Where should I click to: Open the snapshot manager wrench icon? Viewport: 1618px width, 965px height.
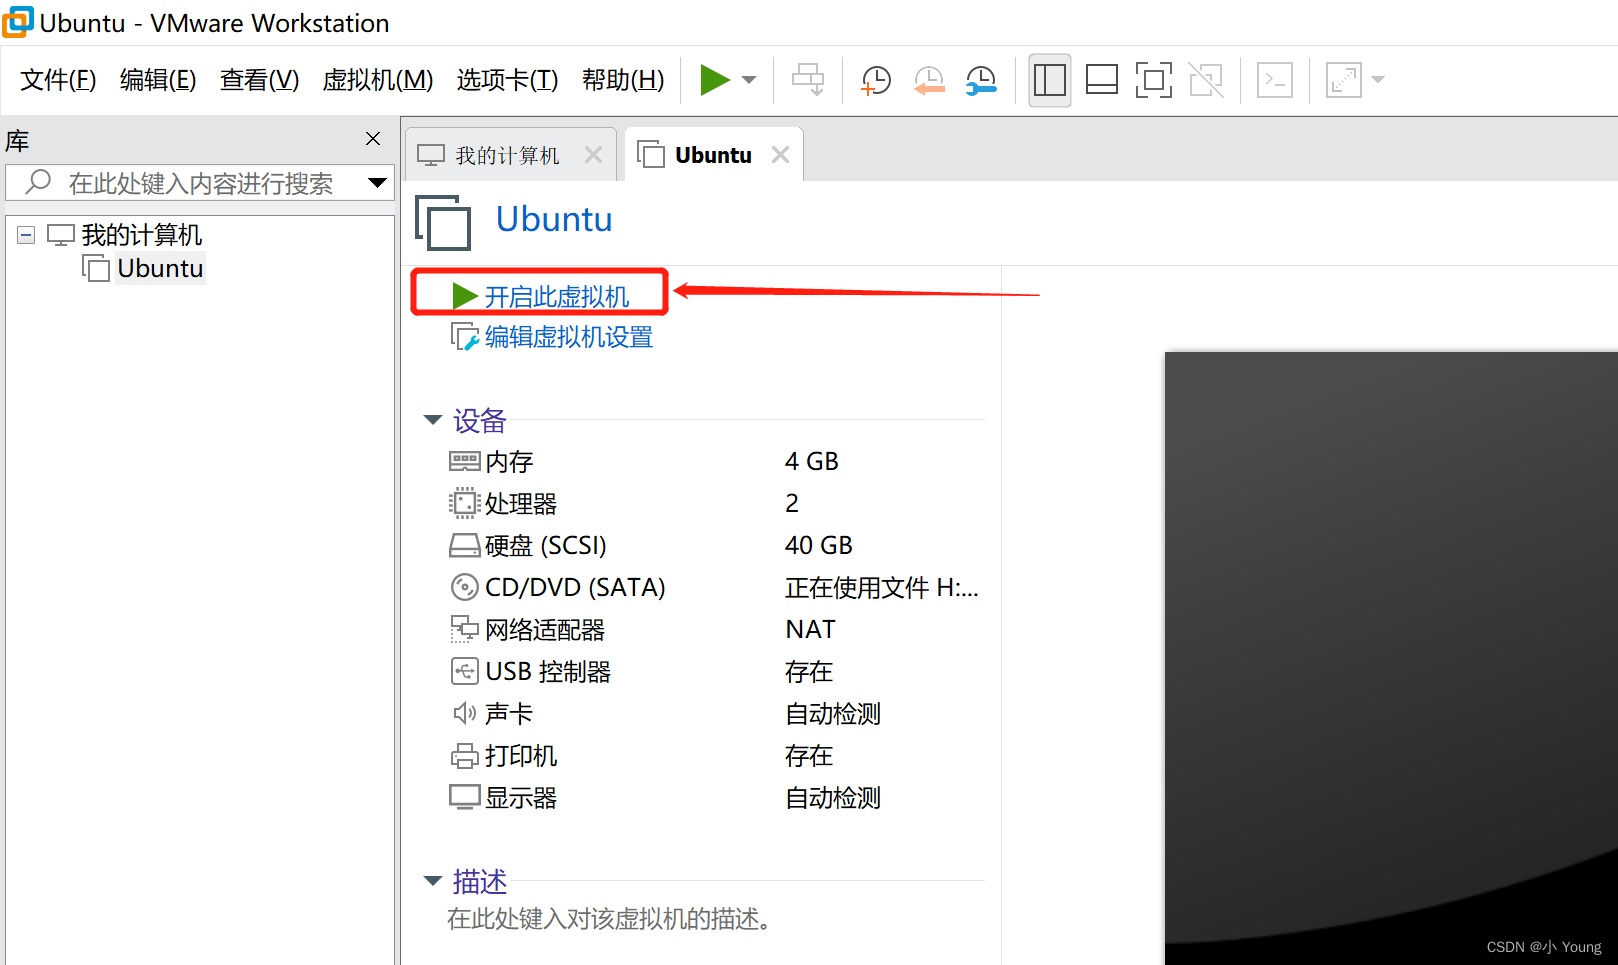coord(981,80)
